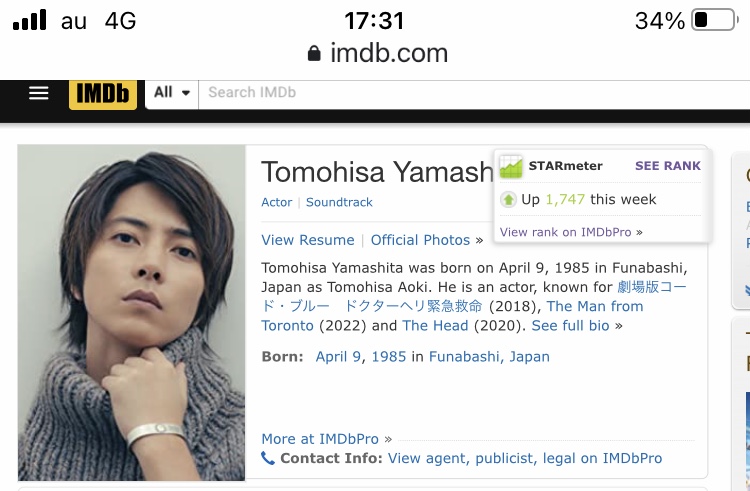
Task: Select the Soundtrack credits link
Action: pos(339,202)
